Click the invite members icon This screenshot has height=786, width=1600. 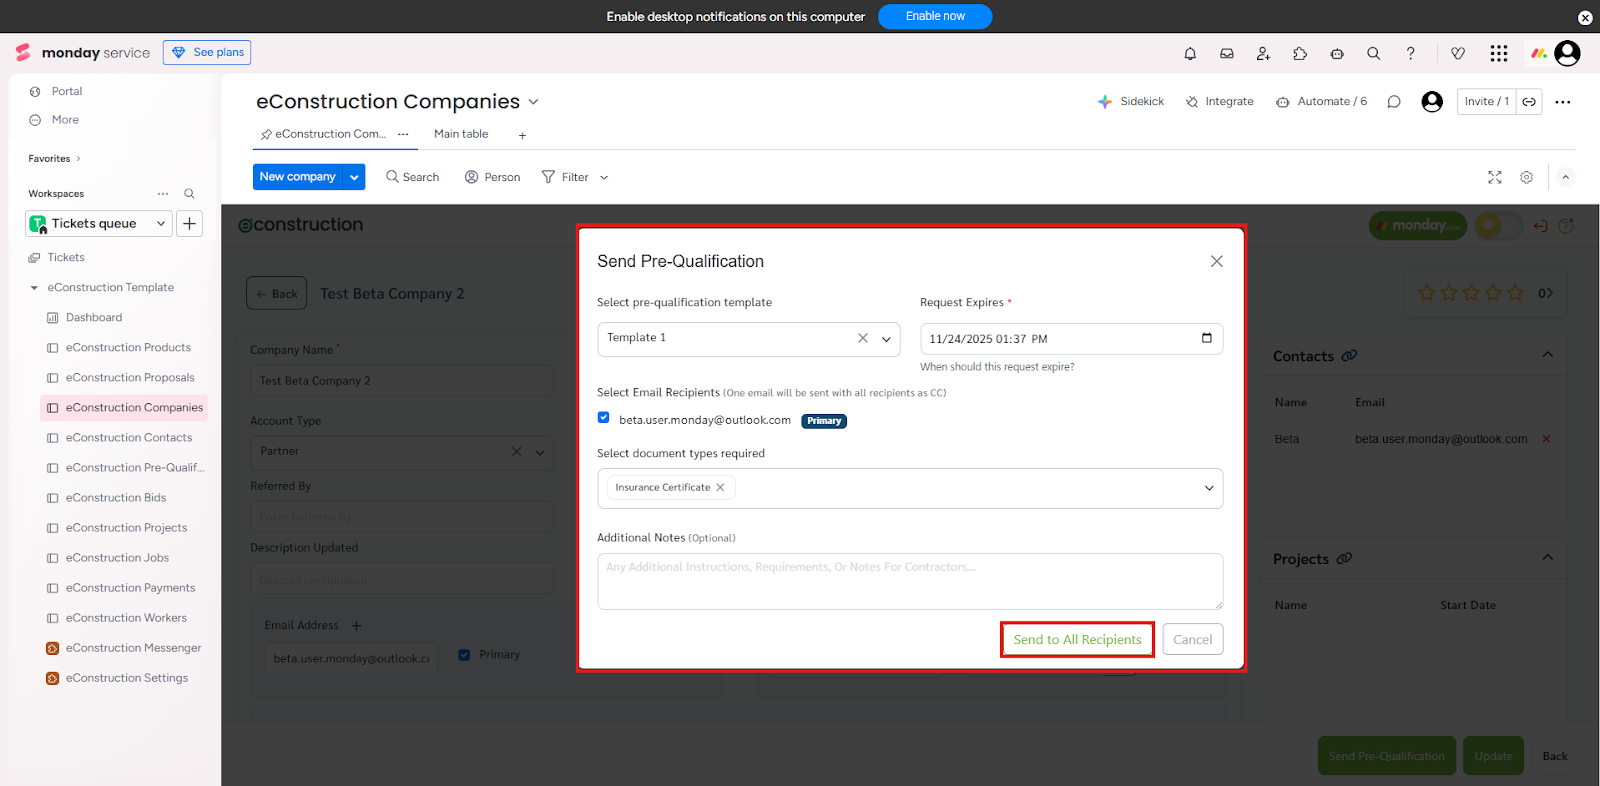[x=1263, y=54]
